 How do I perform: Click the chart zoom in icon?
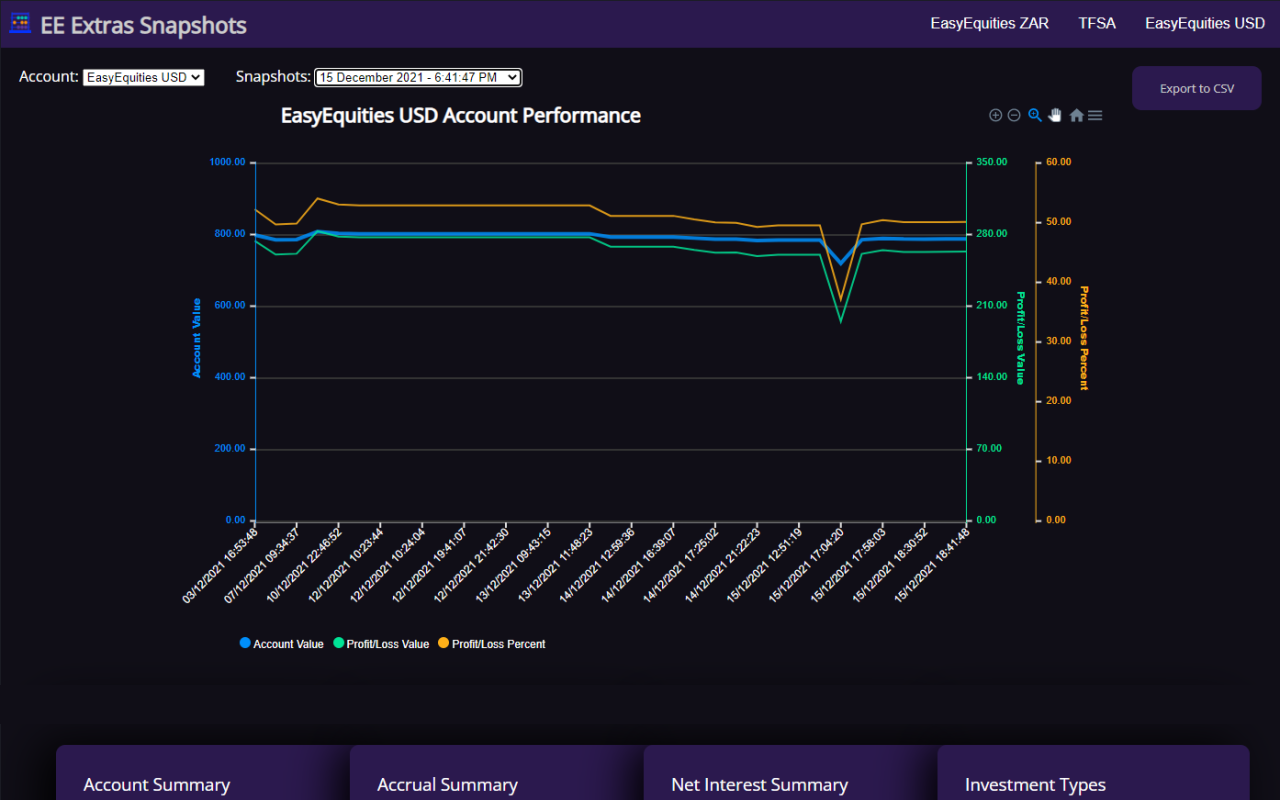995,116
